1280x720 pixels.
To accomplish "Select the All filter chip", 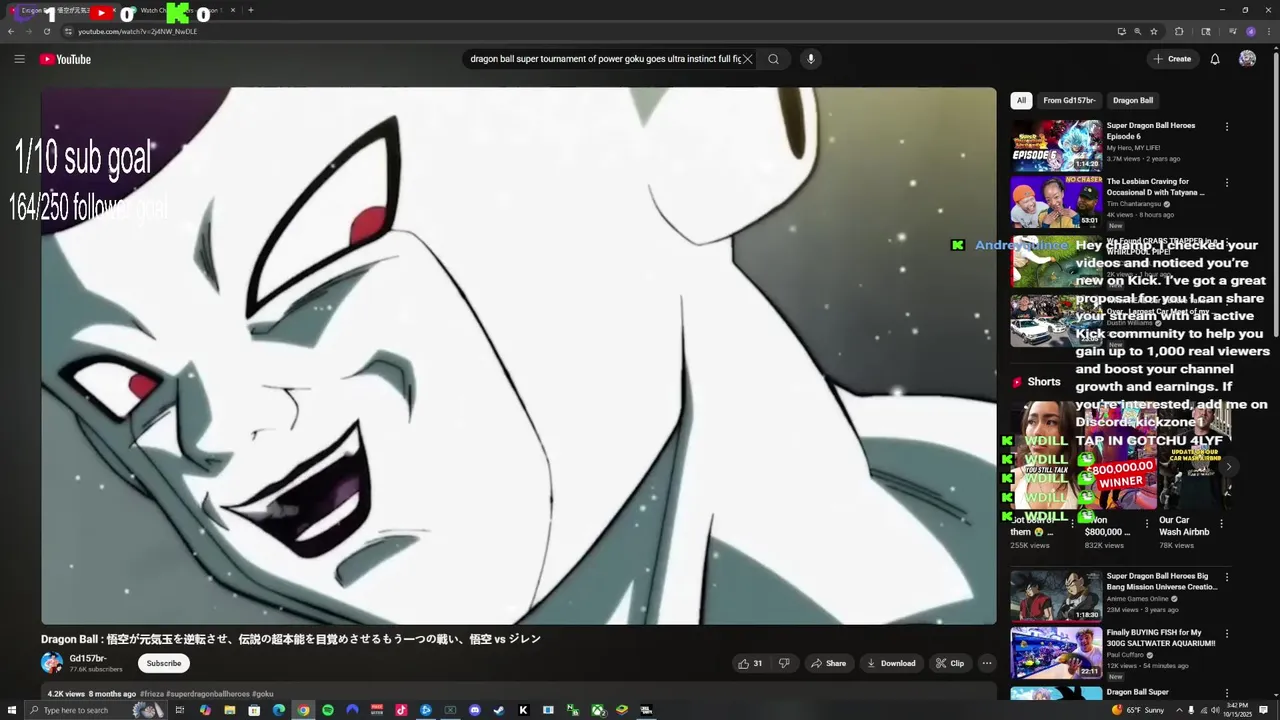I will pos(1021,100).
